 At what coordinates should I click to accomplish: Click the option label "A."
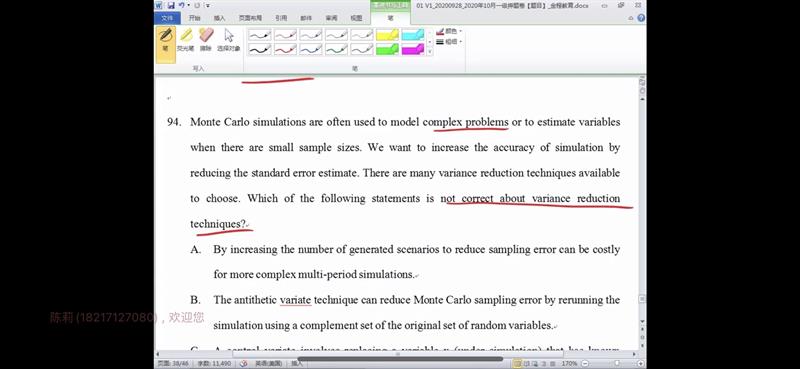click(x=195, y=250)
